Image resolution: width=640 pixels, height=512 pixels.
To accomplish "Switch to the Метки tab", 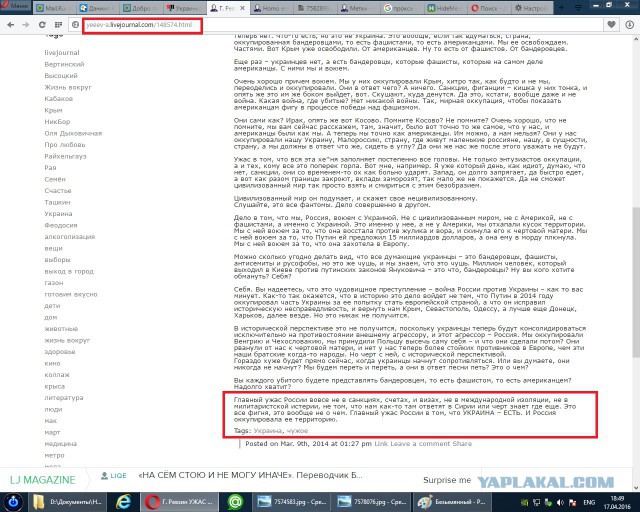I will pos(358,8).
